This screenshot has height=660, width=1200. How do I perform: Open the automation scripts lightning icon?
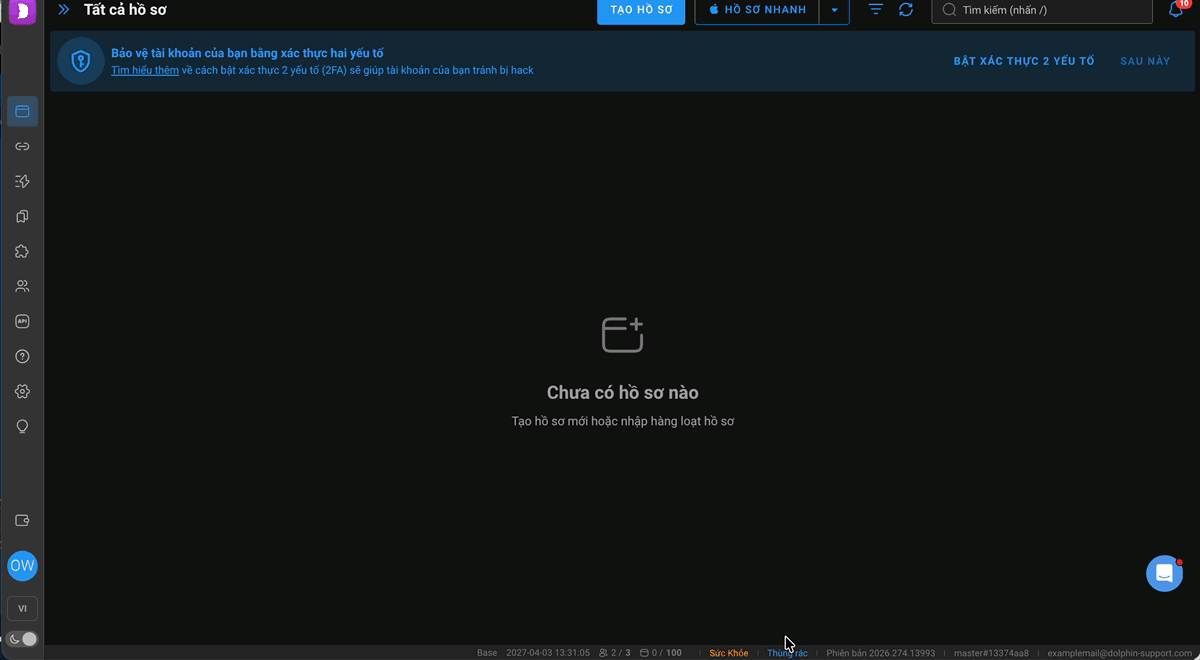coord(22,181)
